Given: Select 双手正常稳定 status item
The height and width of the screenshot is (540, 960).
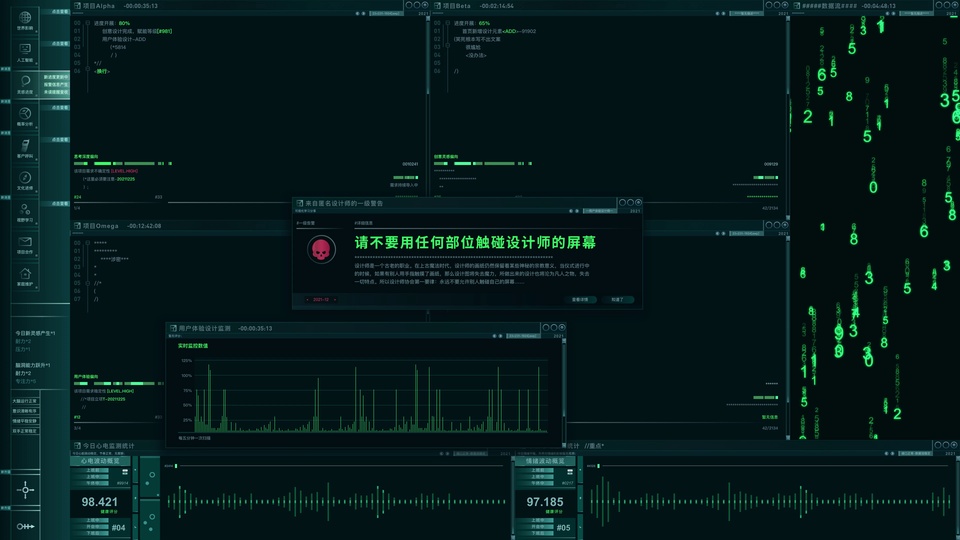Looking at the screenshot, I should tap(25, 430).
